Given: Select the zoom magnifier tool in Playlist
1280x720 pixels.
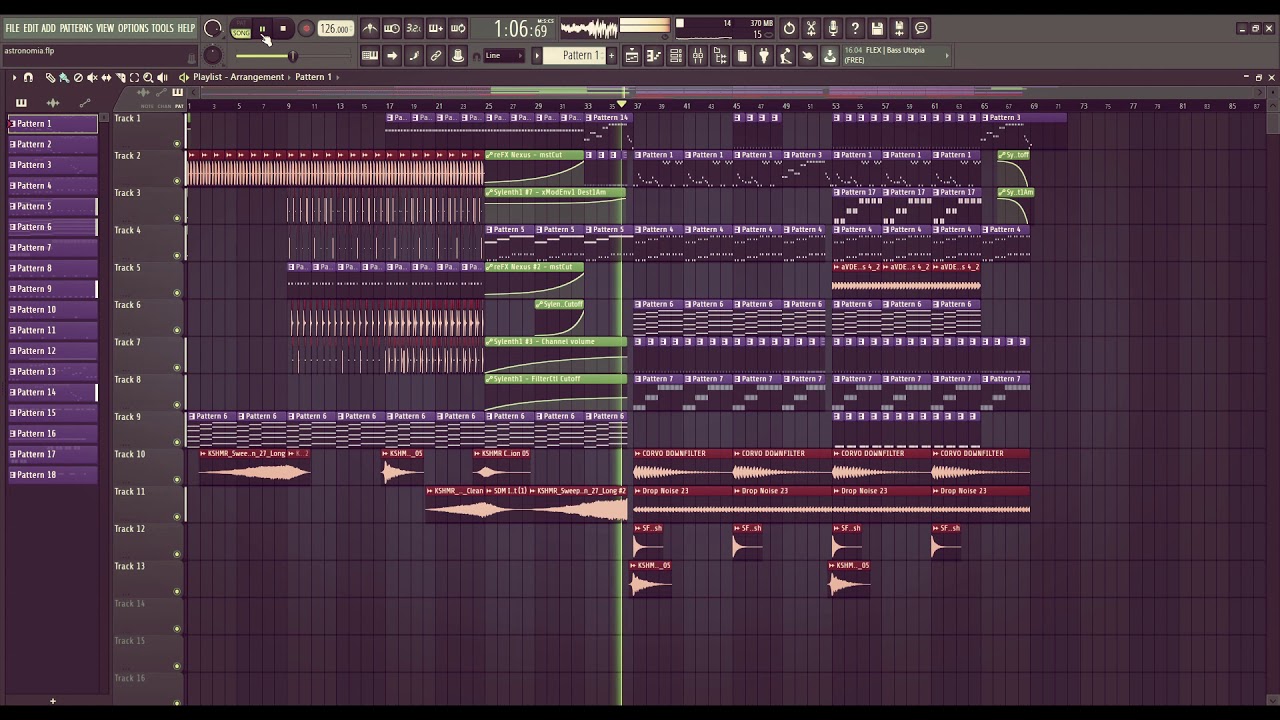Looking at the screenshot, I should (148, 77).
